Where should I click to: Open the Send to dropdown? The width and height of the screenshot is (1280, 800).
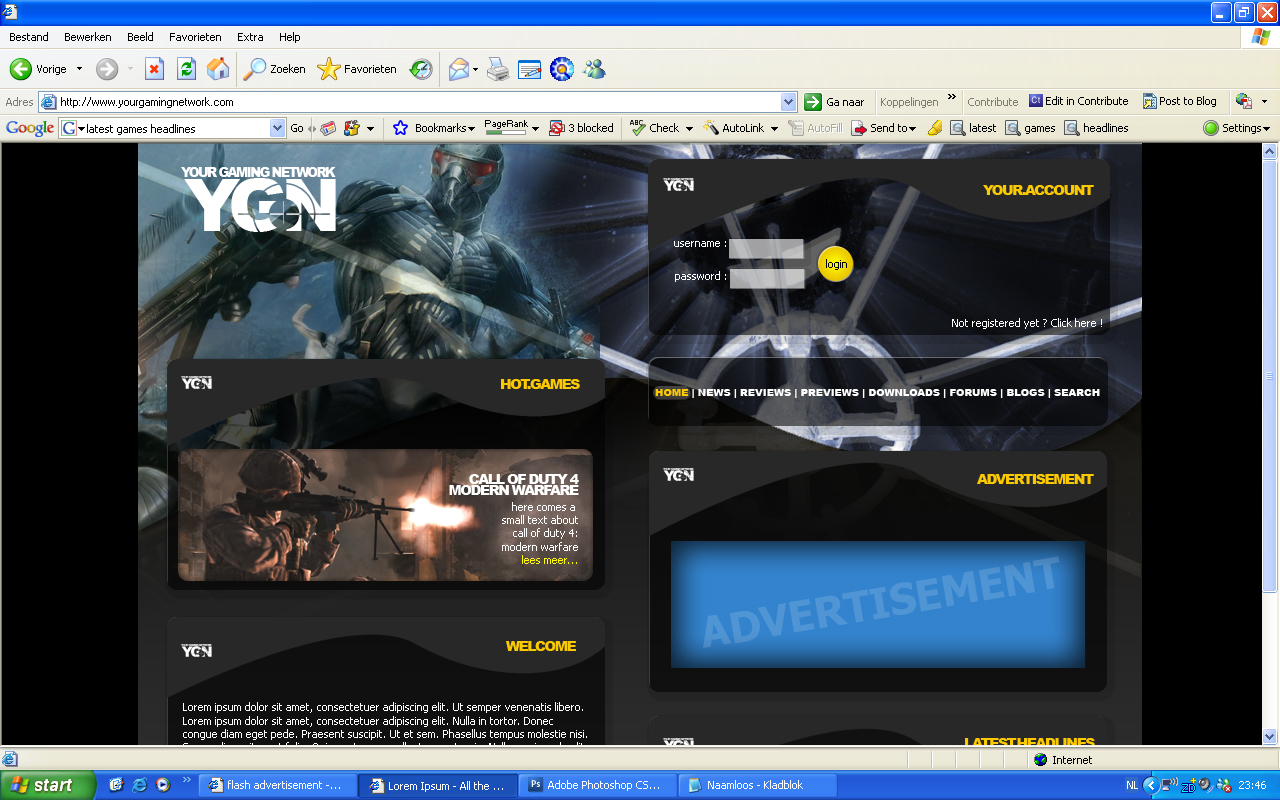click(883, 128)
